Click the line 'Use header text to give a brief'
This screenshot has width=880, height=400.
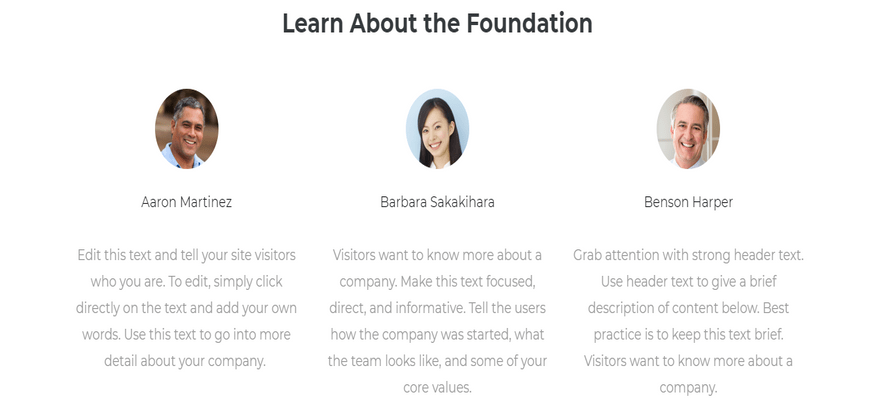click(x=689, y=282)
